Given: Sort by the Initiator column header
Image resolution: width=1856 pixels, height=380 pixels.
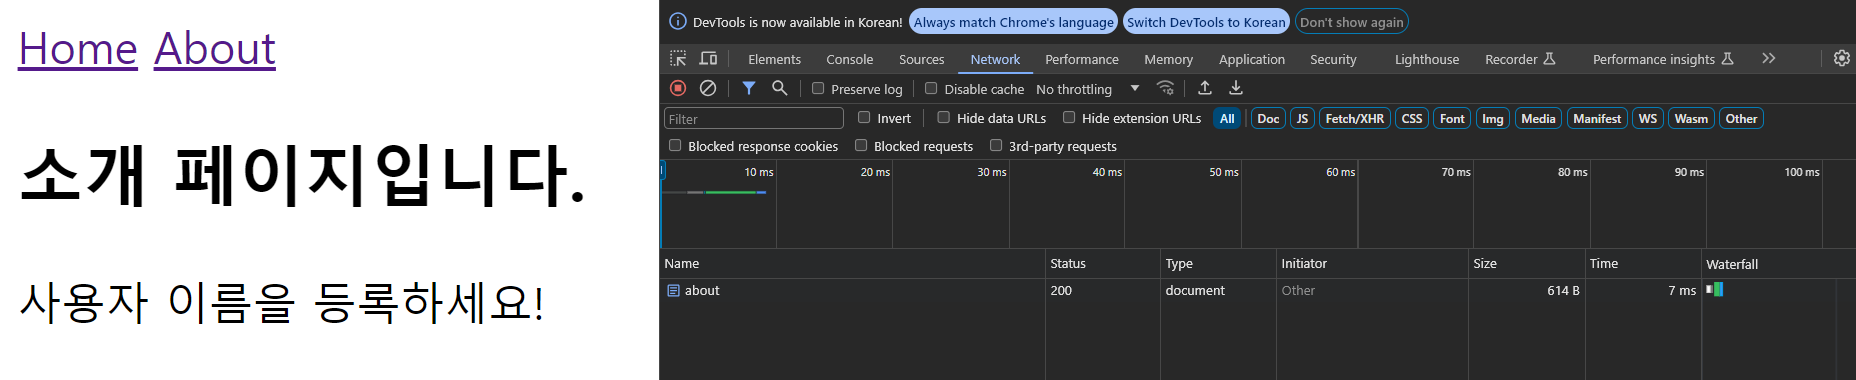Looking at the screenshot, I should (x=1372, y=264).
